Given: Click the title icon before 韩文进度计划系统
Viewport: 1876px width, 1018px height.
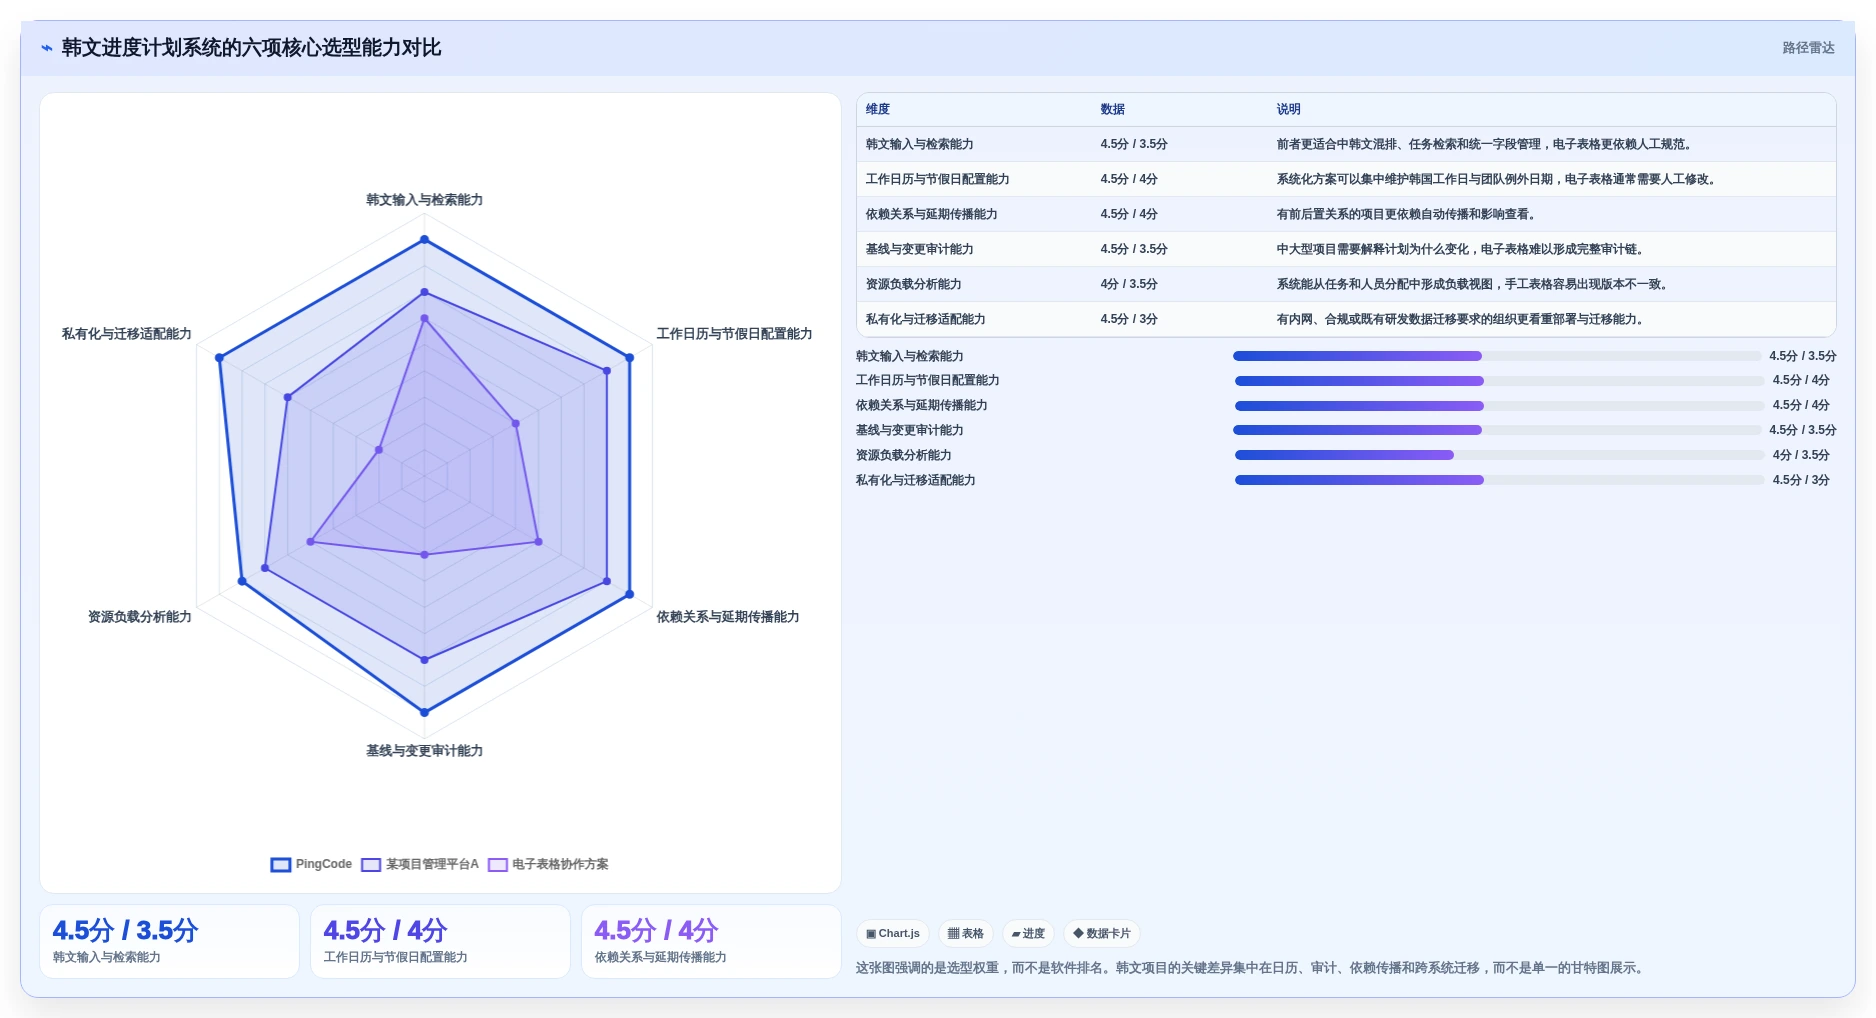Looking at the screenshot, I should 46,48.
